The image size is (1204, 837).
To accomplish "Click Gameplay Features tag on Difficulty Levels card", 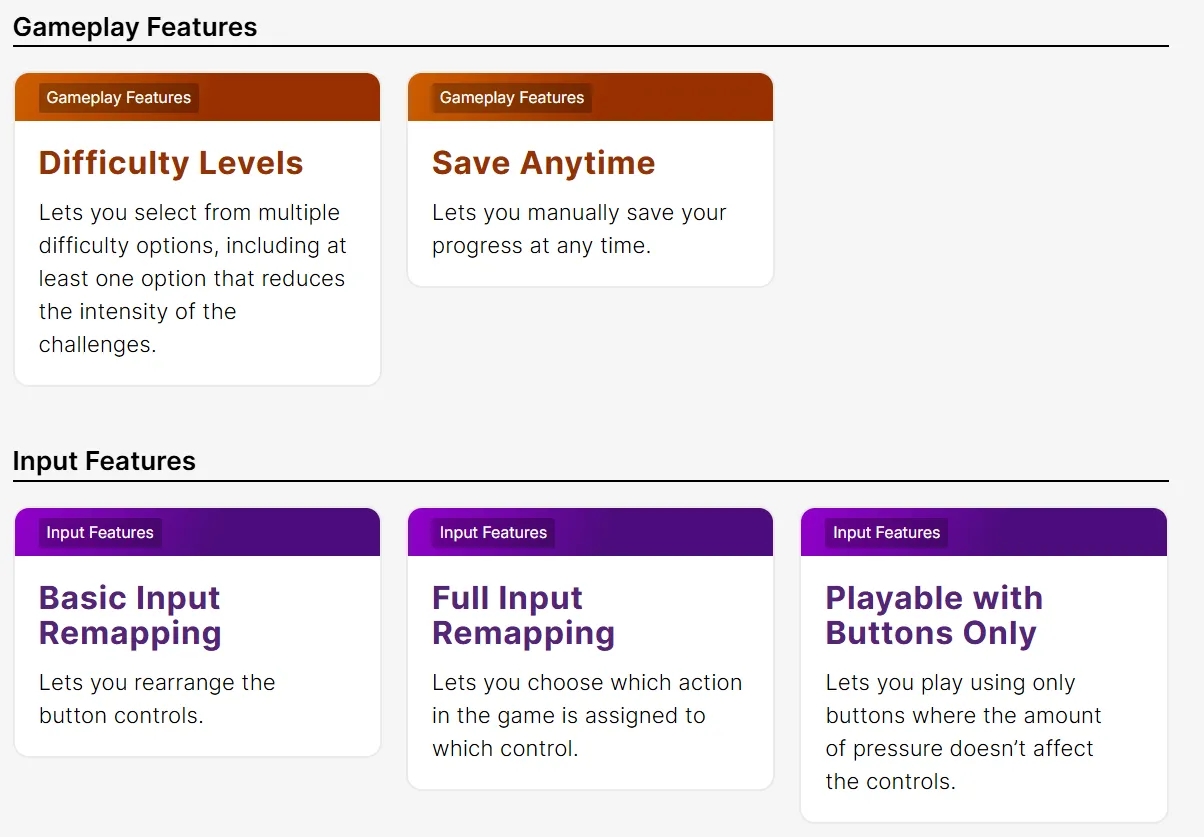I will (x=119, y=98).
